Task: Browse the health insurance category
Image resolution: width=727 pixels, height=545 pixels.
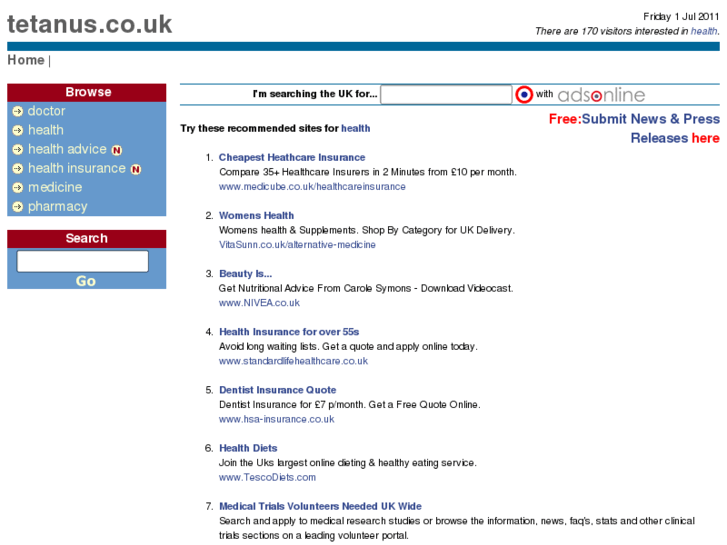Action: (x=77, y=168)
